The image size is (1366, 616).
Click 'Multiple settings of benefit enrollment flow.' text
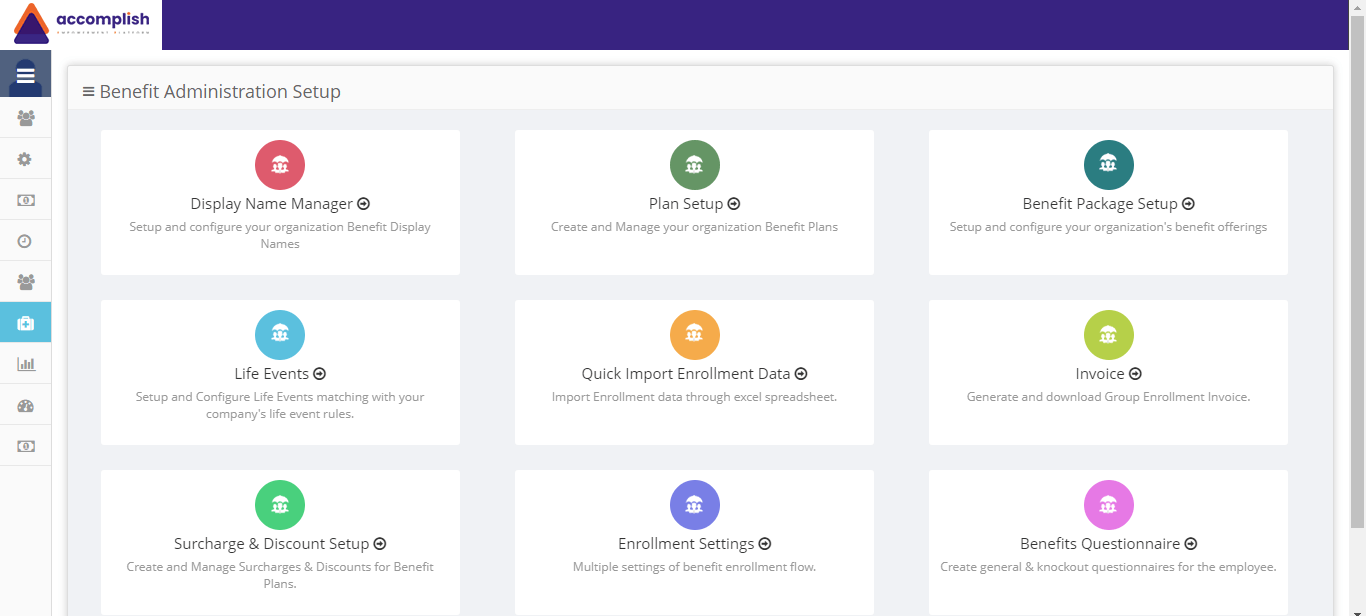(694, 567)
